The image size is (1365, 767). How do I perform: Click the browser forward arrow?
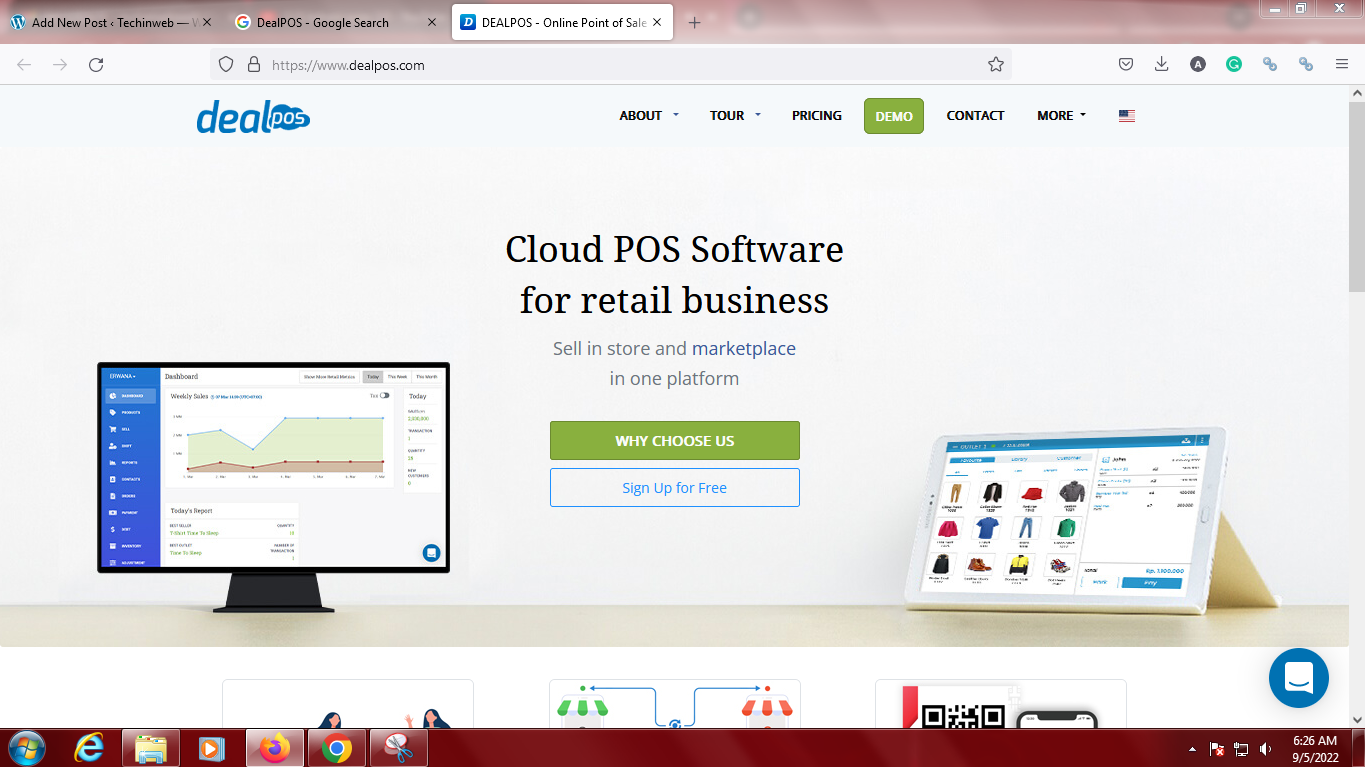(x=60, y=64)
